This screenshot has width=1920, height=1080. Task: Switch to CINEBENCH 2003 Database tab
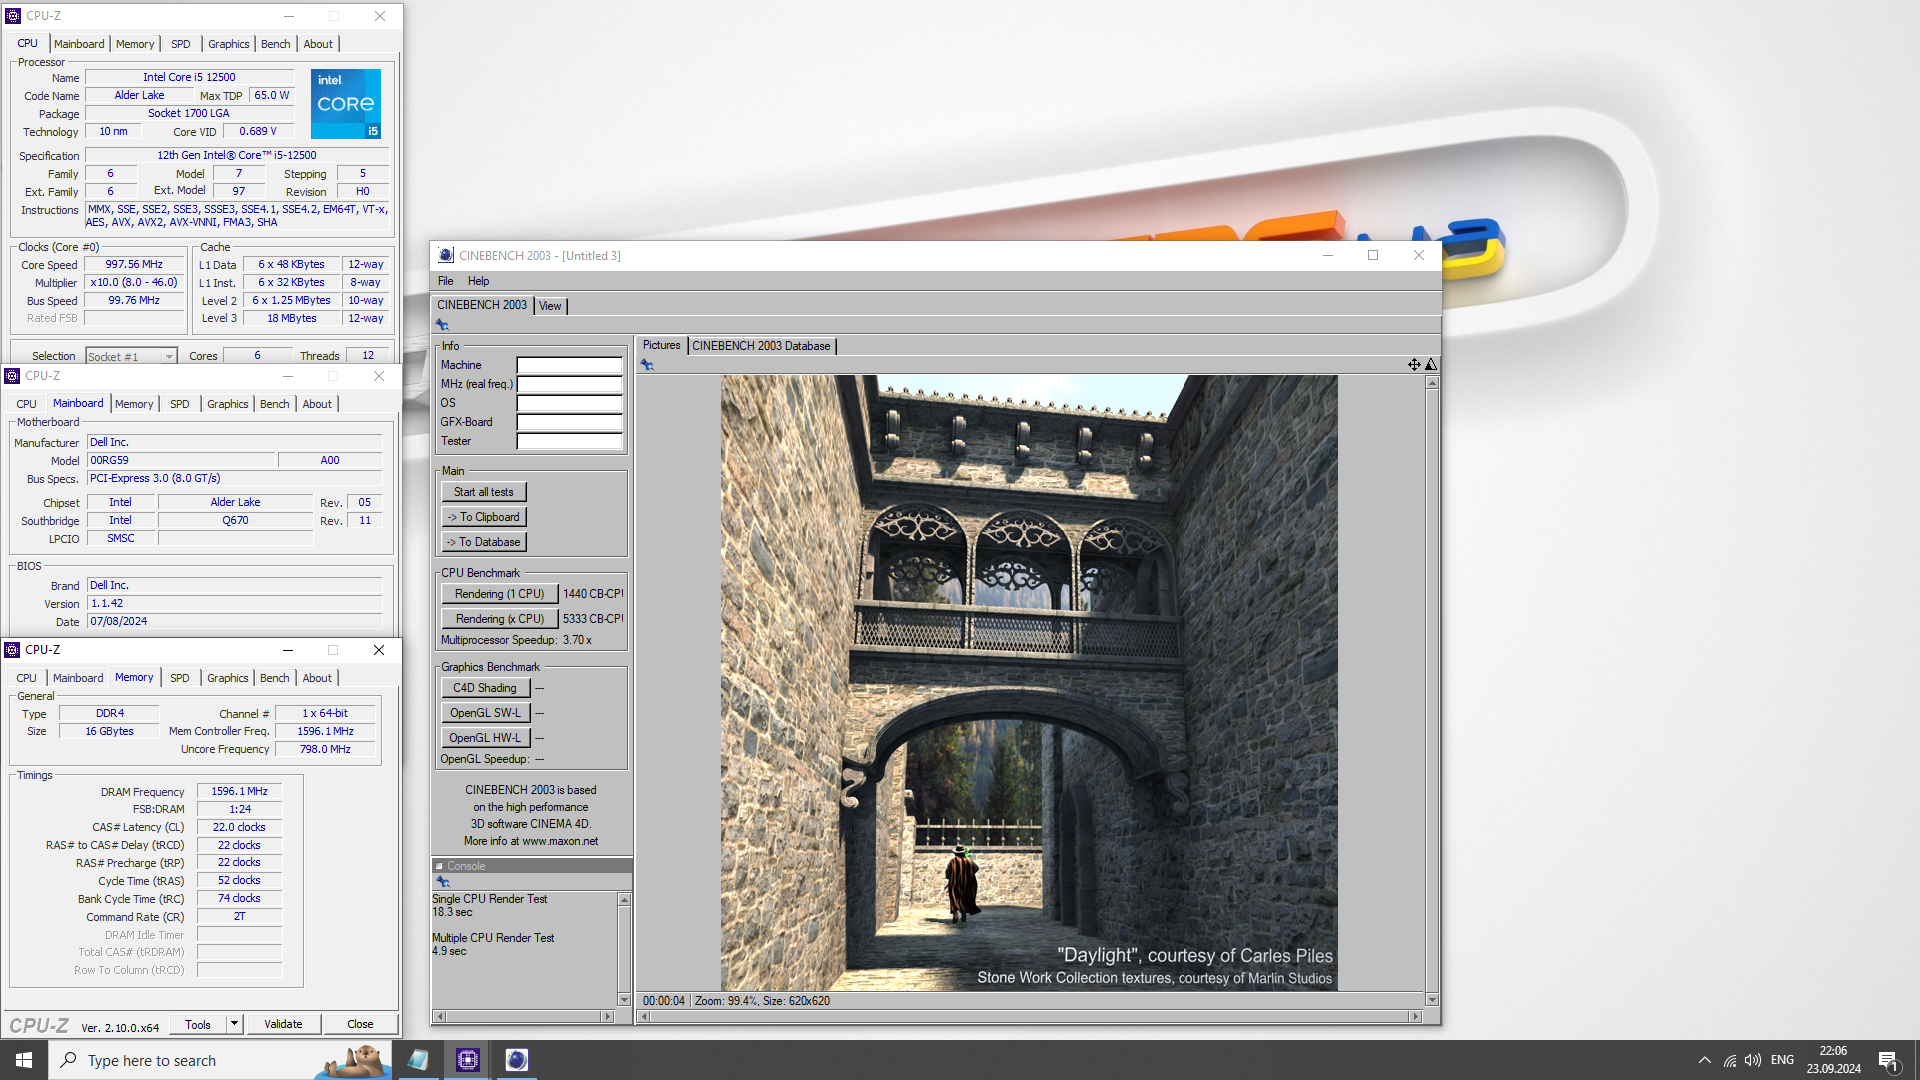pyautogui.click(x=761, y=346)
